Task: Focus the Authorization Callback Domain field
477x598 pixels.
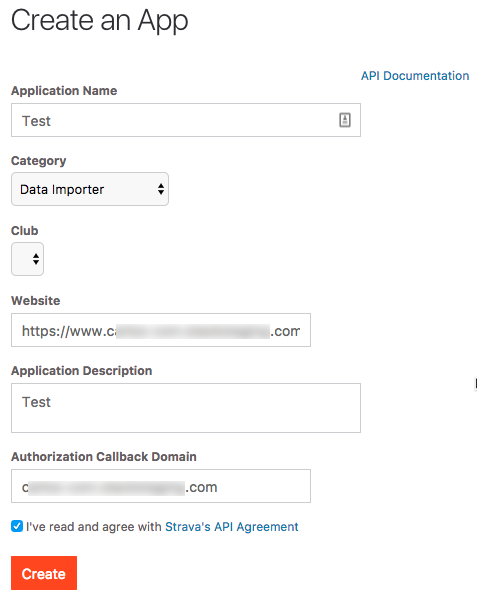Action: click(161, 486)
